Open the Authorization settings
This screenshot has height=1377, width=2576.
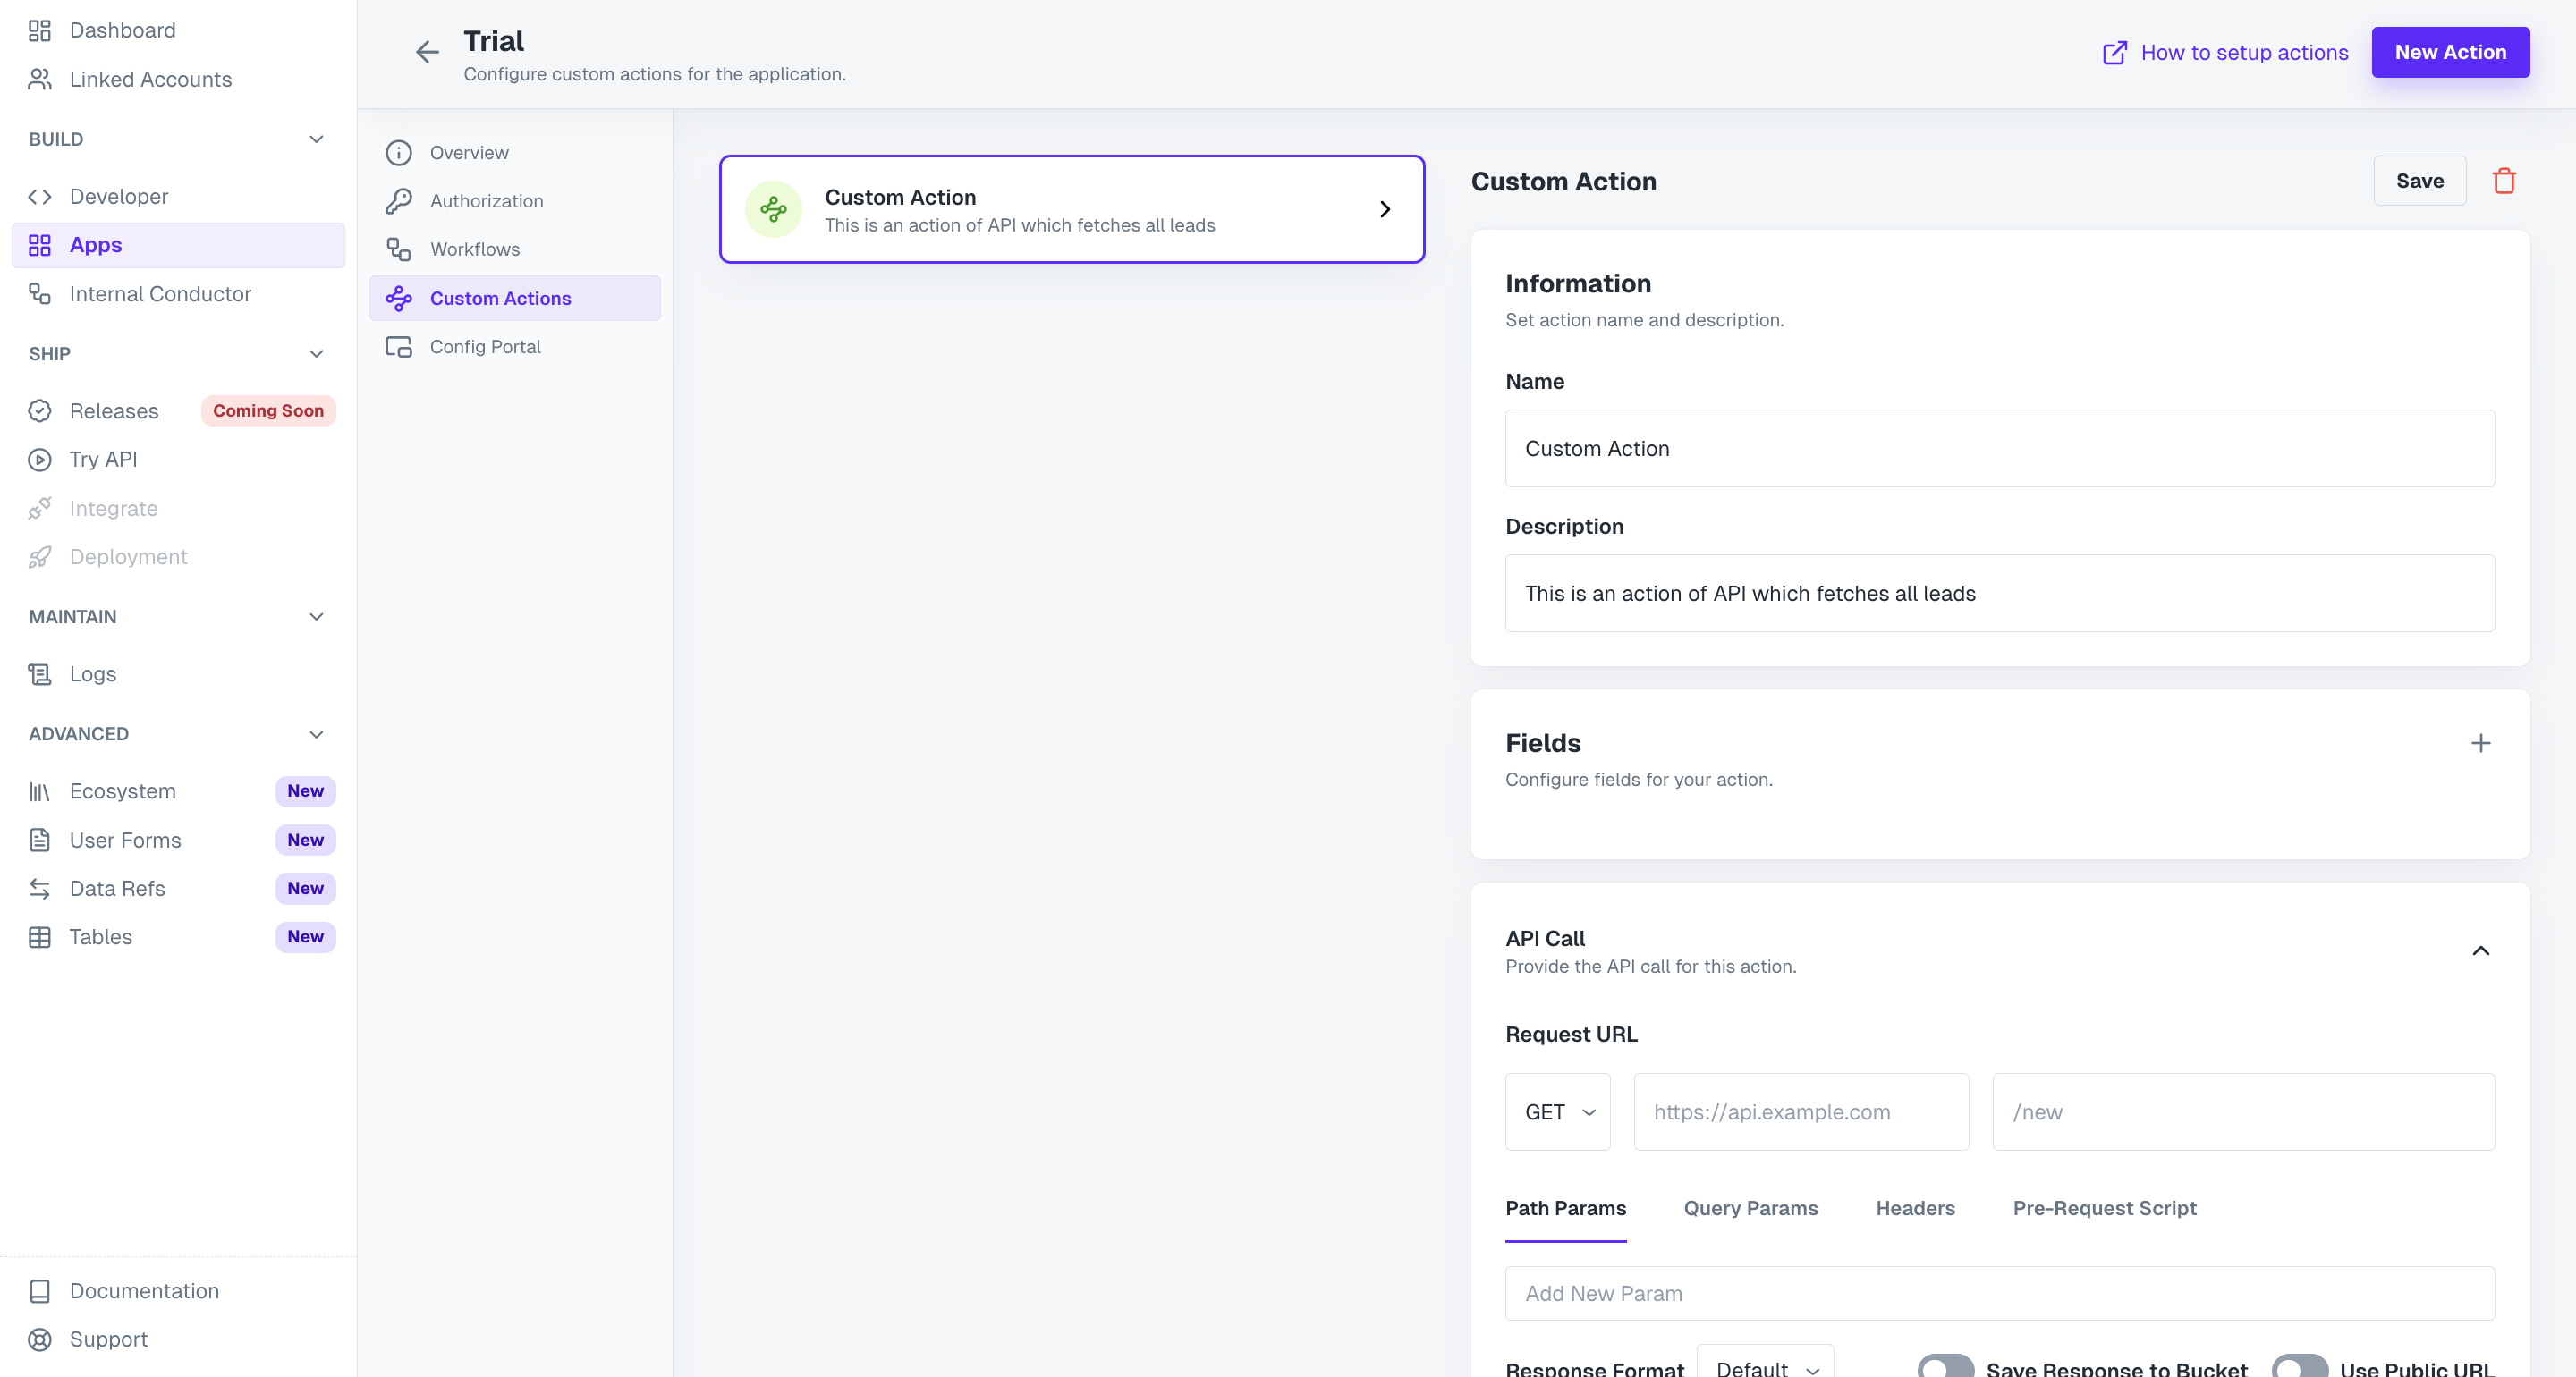tap(488, 201)
